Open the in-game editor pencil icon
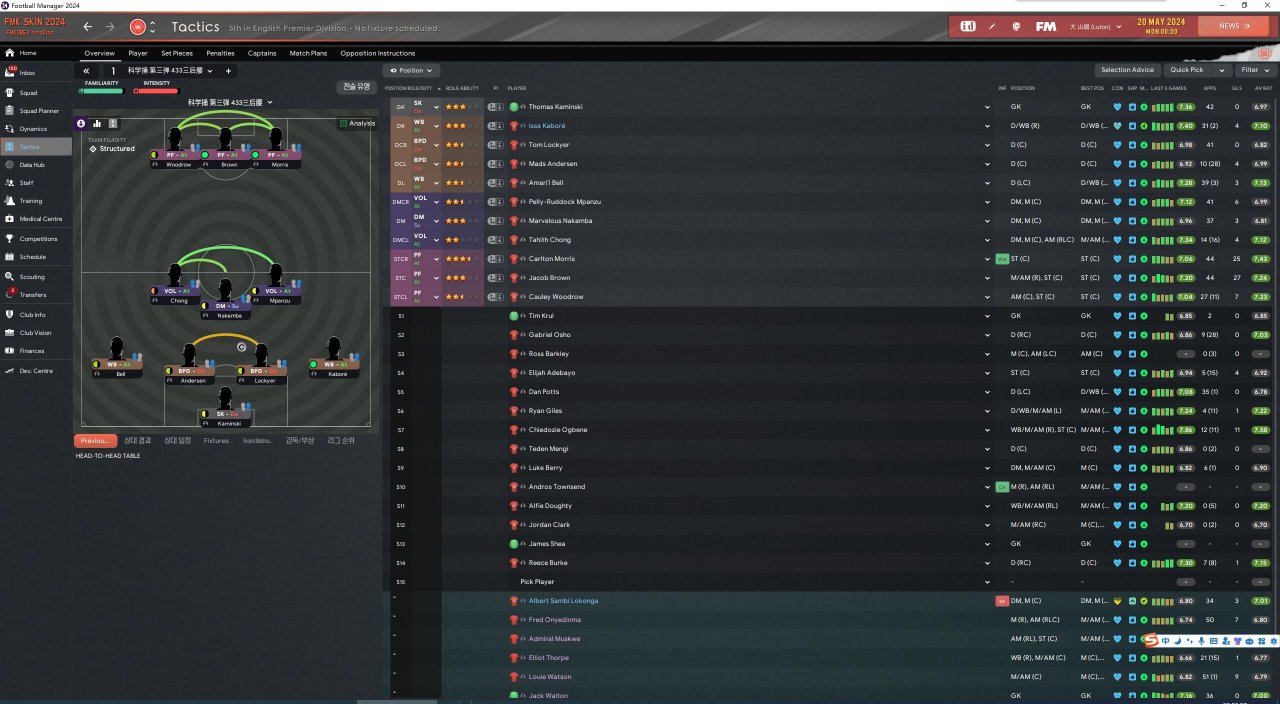Viewport: 1280px width, 704px height. [x=993, y=26]
